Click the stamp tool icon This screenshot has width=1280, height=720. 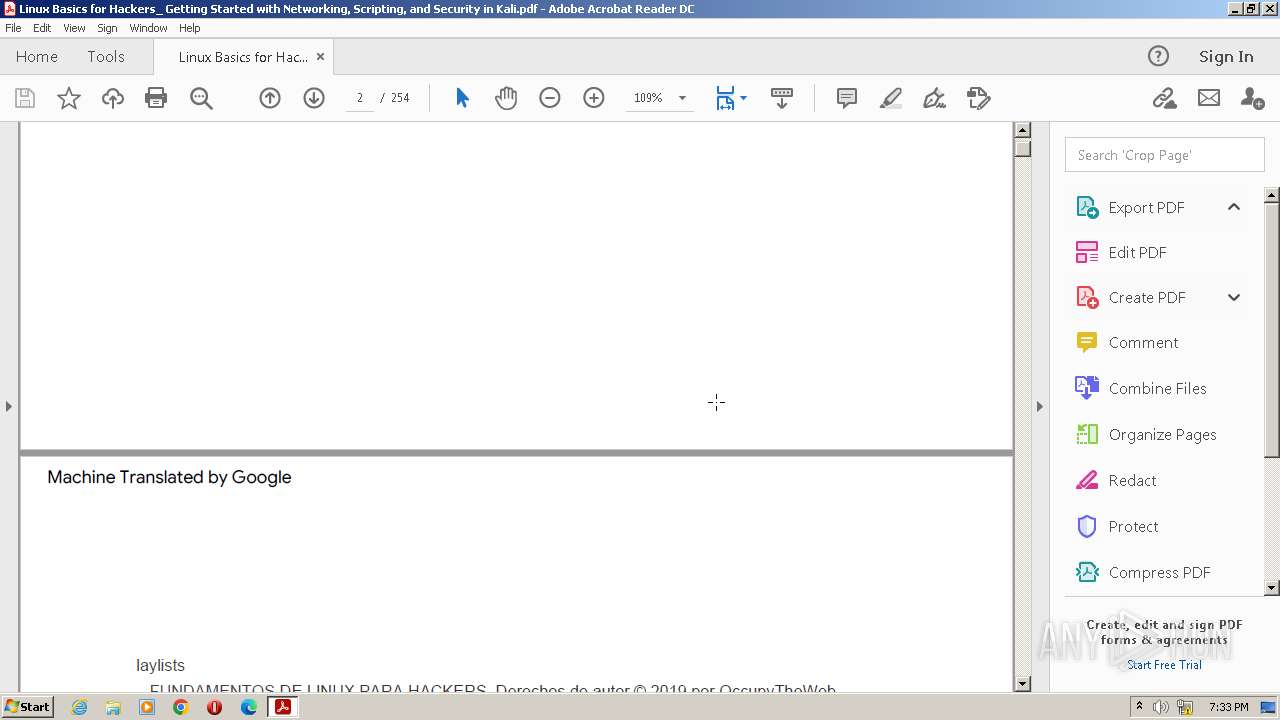pyautogui.click(x=979, y=98)
